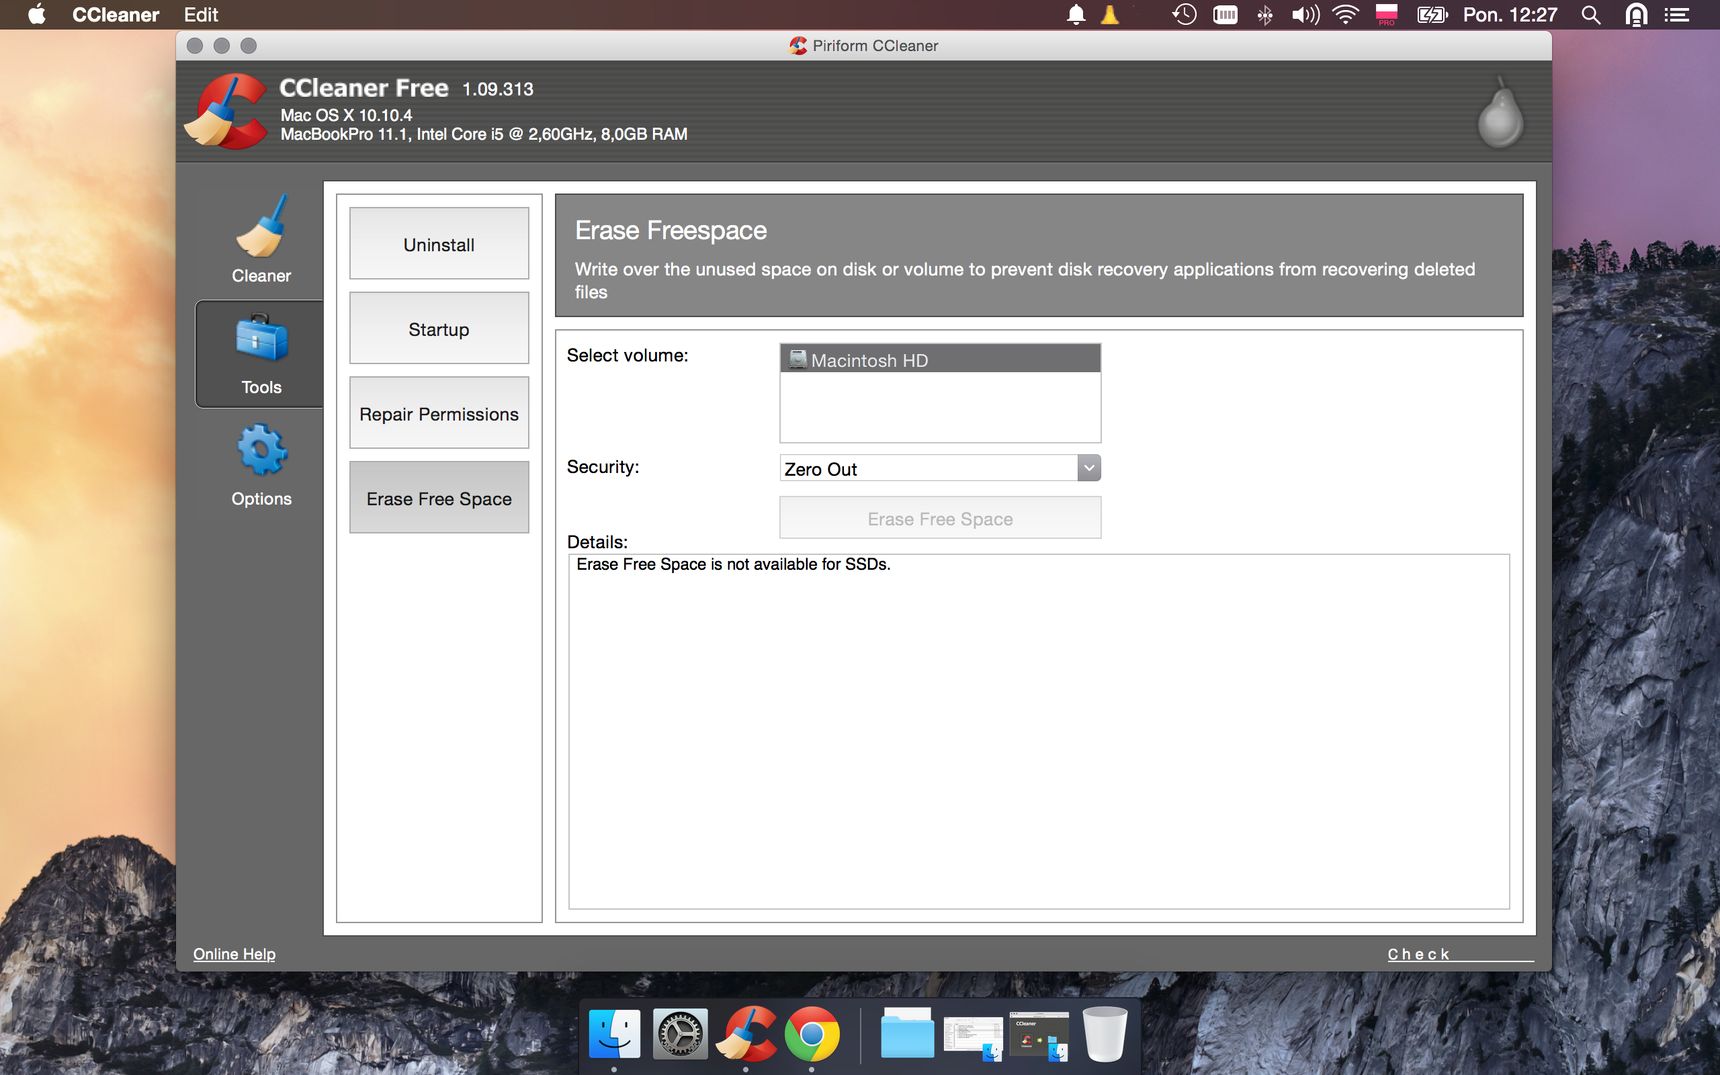The width and height of the screenshot is (1720, 1075).
Task: Click the disabled Erase Free Space button
Action: [x=940, y=518]
